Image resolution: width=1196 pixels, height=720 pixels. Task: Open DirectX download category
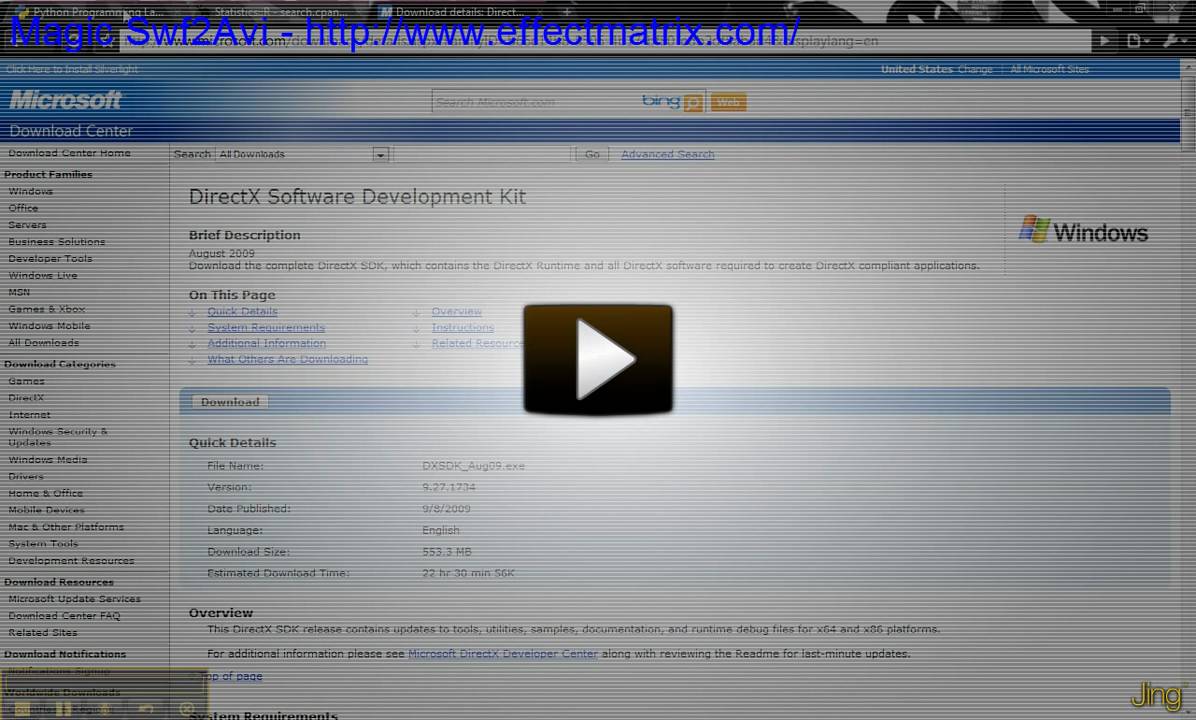coord(27,398)
